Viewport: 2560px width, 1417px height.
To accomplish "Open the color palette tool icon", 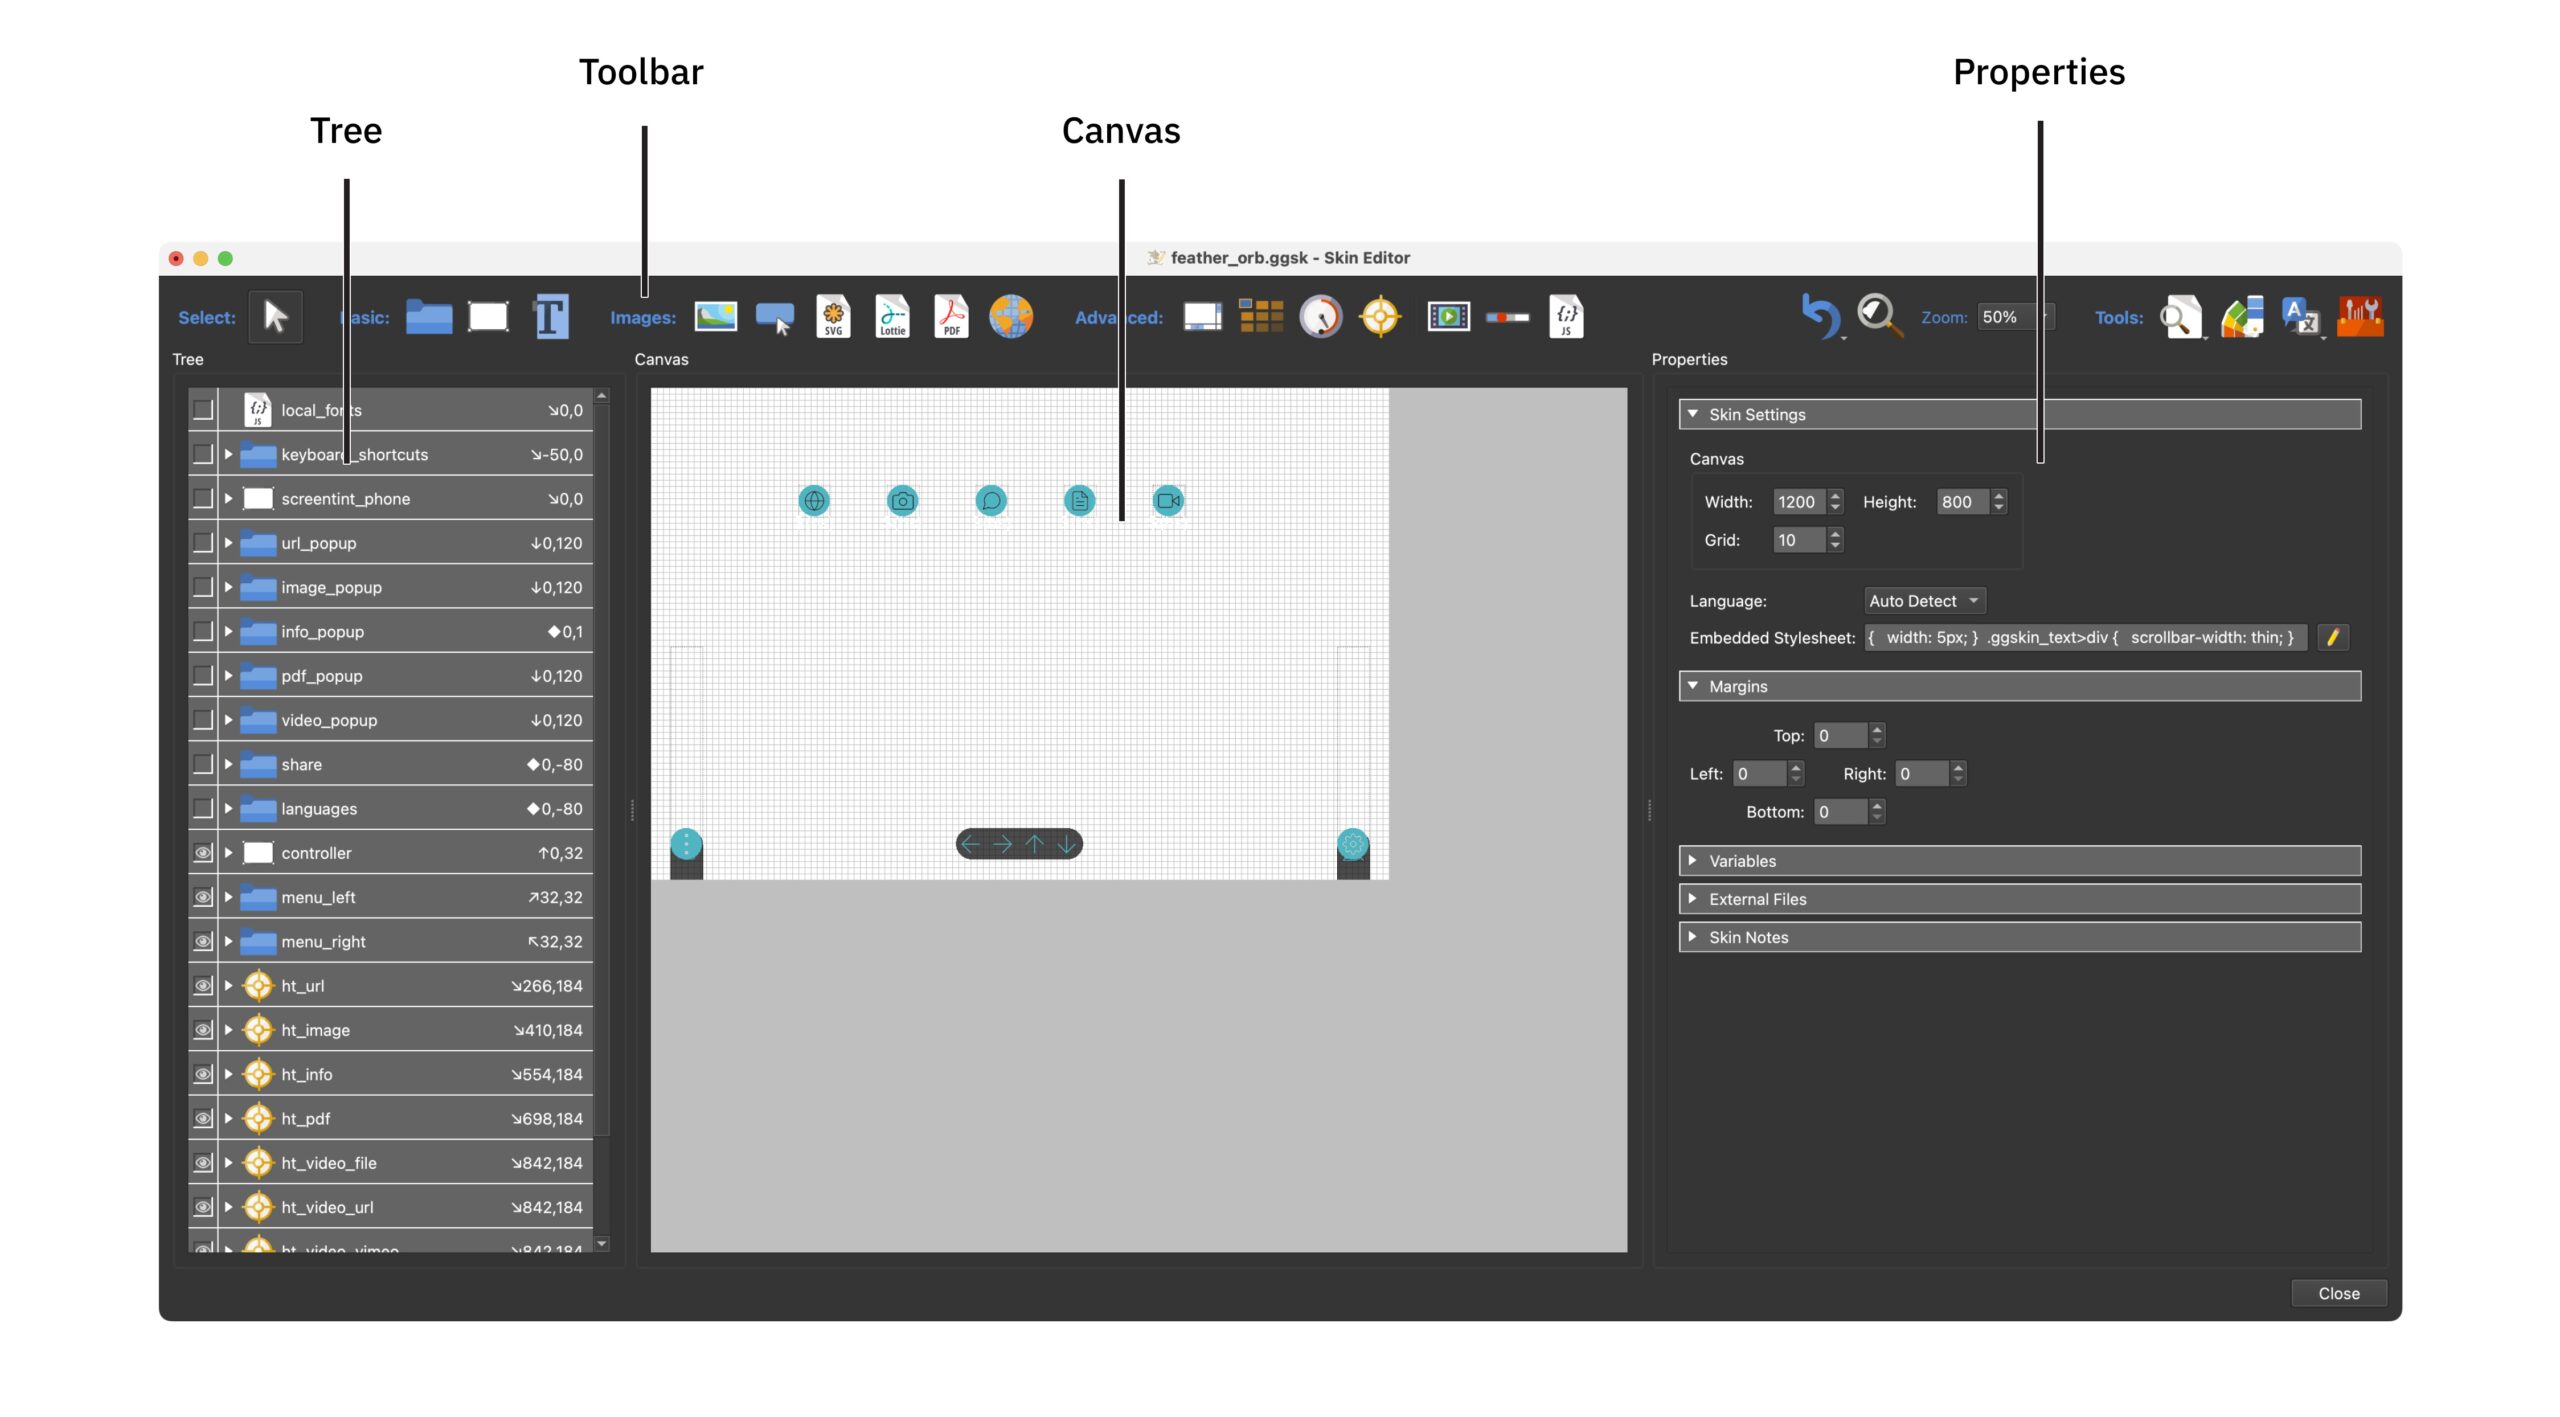I will coord(2242,317).
